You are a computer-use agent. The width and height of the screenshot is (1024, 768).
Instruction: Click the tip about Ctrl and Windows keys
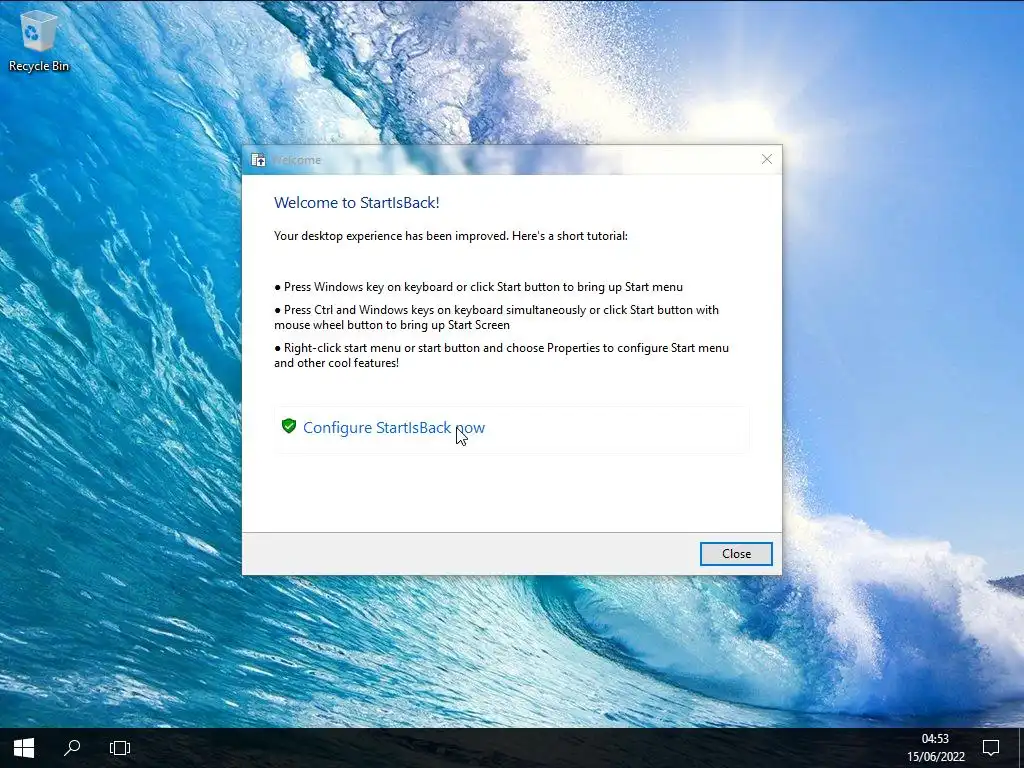coord(496,317)
